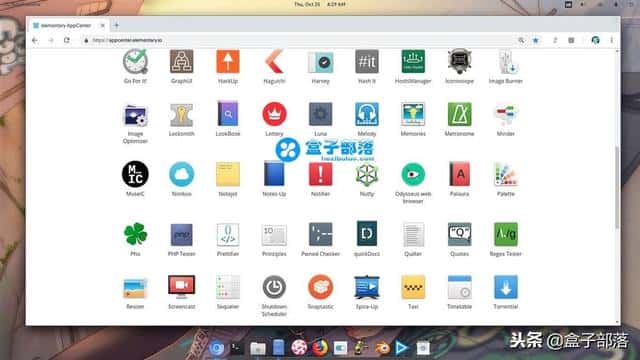Click the Memories app icon
The width and height of the screenshot is (640, 360).
click(x=413, y=114)
